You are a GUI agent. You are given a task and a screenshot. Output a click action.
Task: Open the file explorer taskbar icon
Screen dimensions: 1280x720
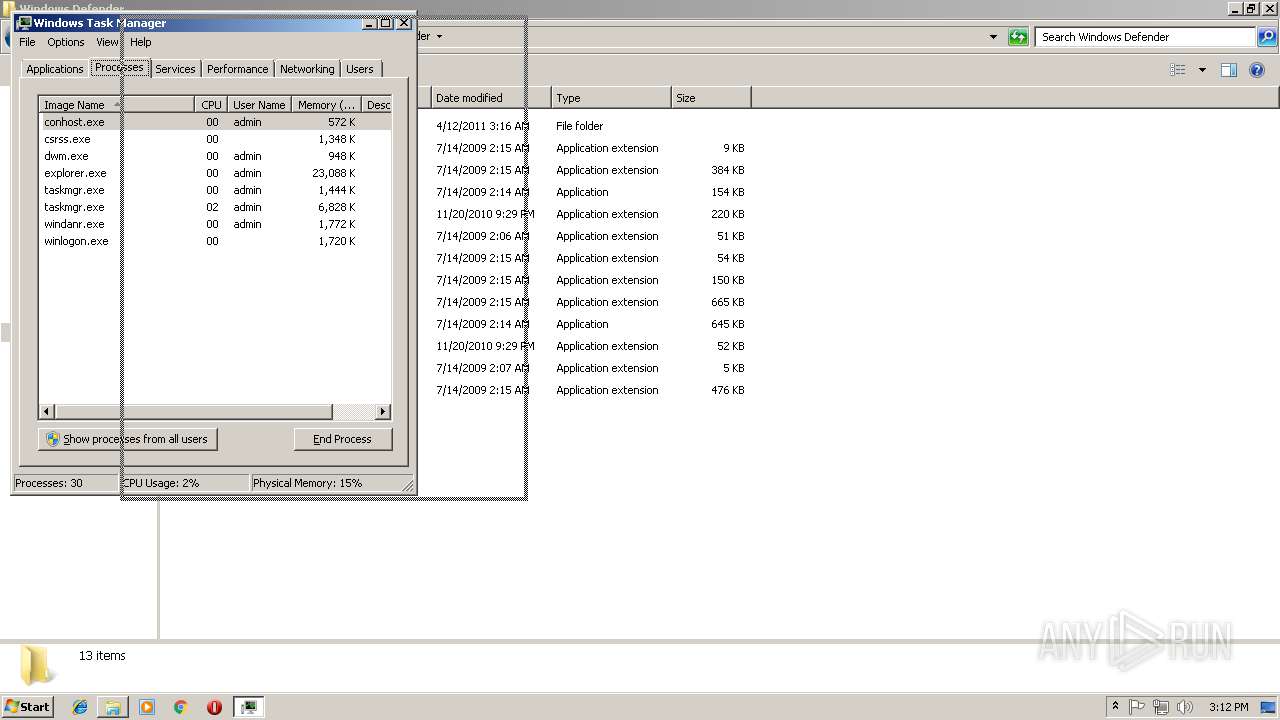tap(113, 707)
